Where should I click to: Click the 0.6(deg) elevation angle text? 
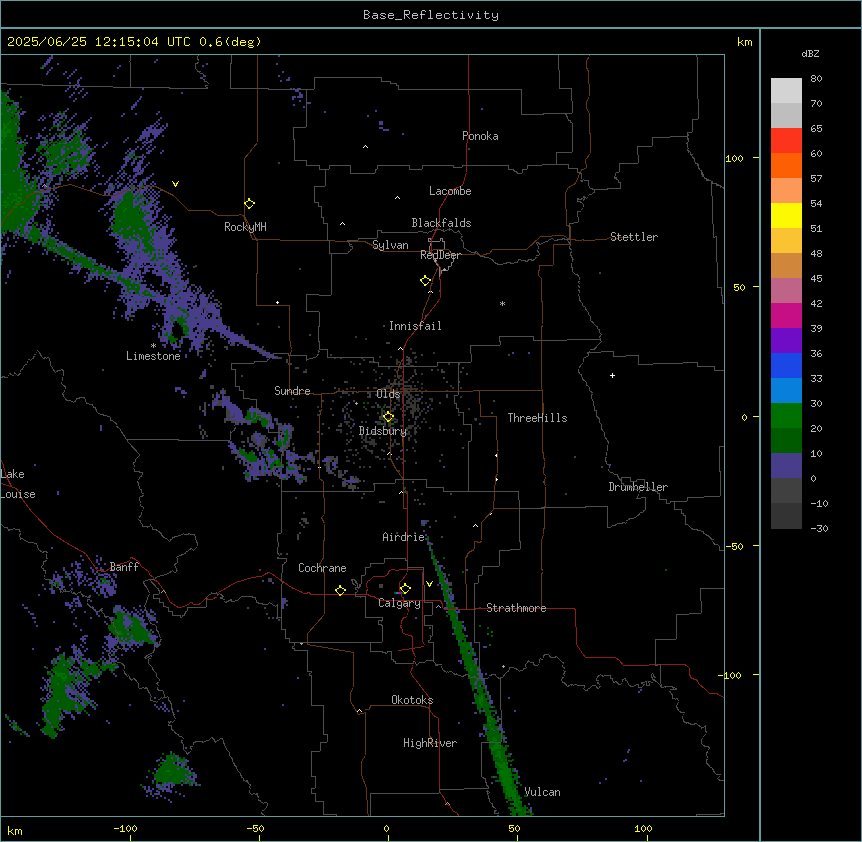pos(230,42)
